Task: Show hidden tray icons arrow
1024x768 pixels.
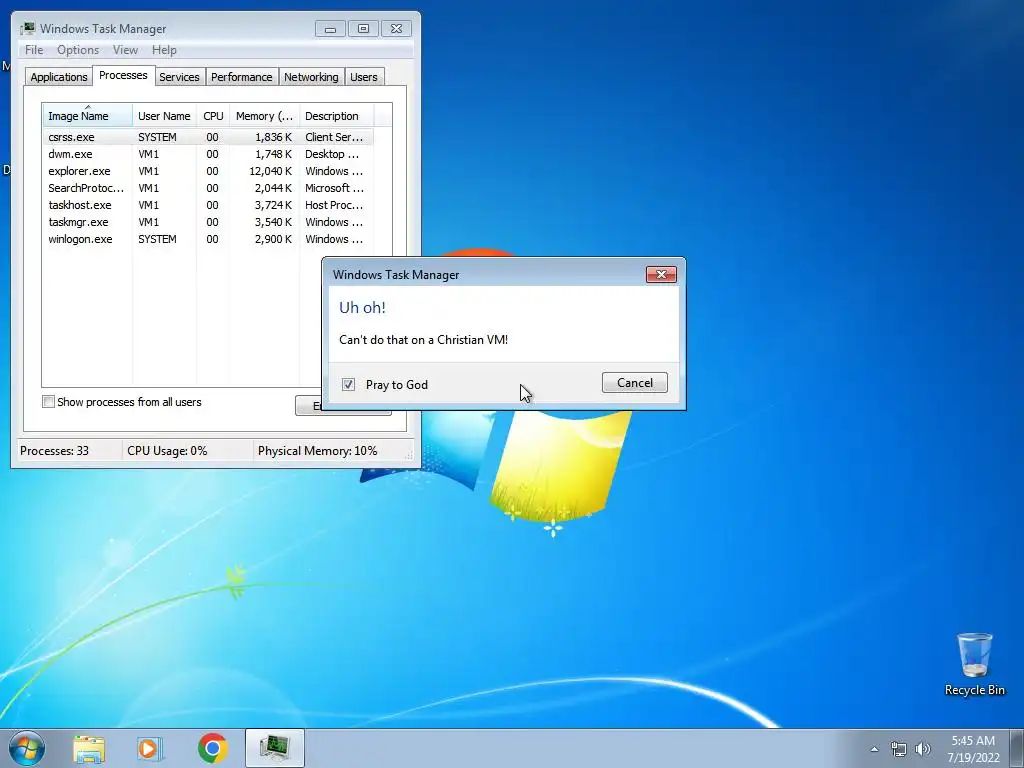Action: click(874, 749)
